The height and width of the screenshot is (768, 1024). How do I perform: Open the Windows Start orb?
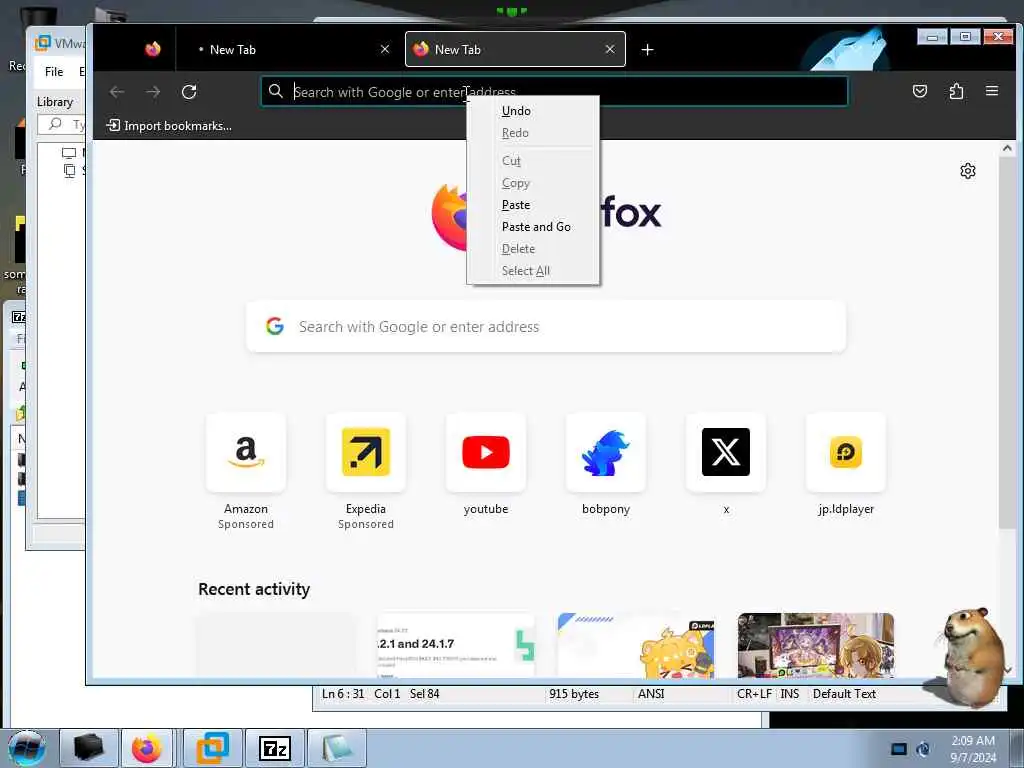pos(27,748)
